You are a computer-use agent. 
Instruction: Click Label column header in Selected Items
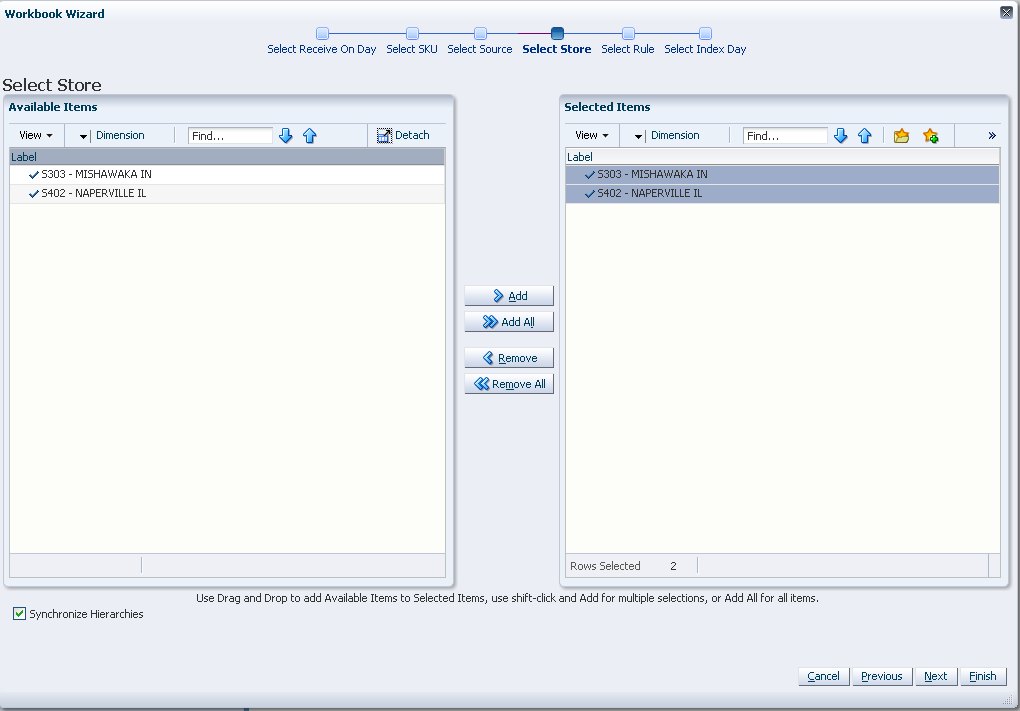pyautogui.click(x=783, y=156)
